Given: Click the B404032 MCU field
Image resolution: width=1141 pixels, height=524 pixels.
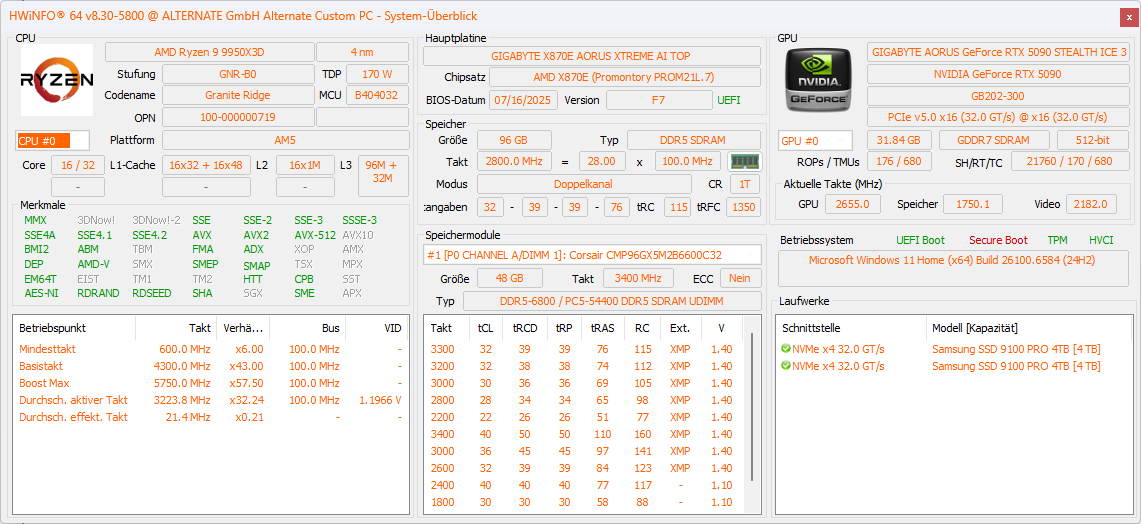Looking at the screenshot, I should click(377, 95).
